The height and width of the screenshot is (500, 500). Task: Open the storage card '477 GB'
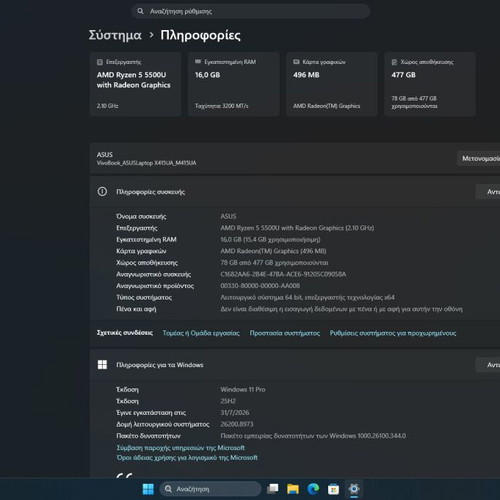pos(430,84)
